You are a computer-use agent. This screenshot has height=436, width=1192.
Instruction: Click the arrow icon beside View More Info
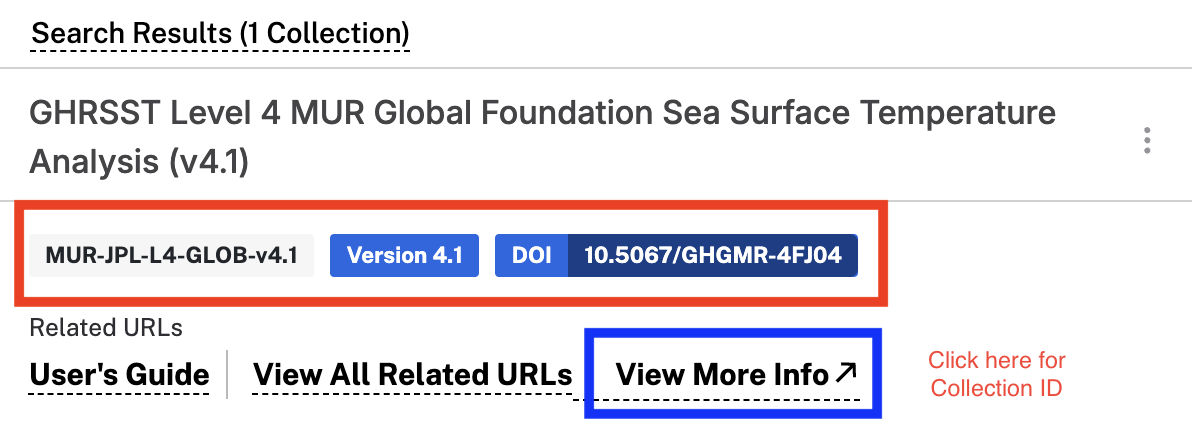[846, 373]
